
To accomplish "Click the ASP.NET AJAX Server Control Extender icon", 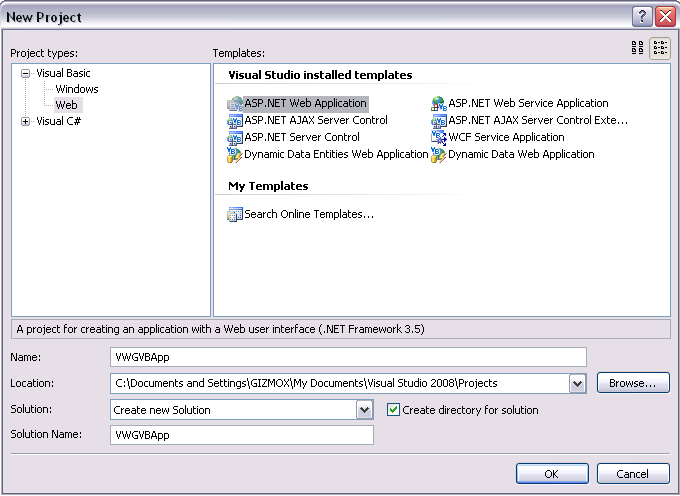I will pyautogui.click(x=439, y=121).
